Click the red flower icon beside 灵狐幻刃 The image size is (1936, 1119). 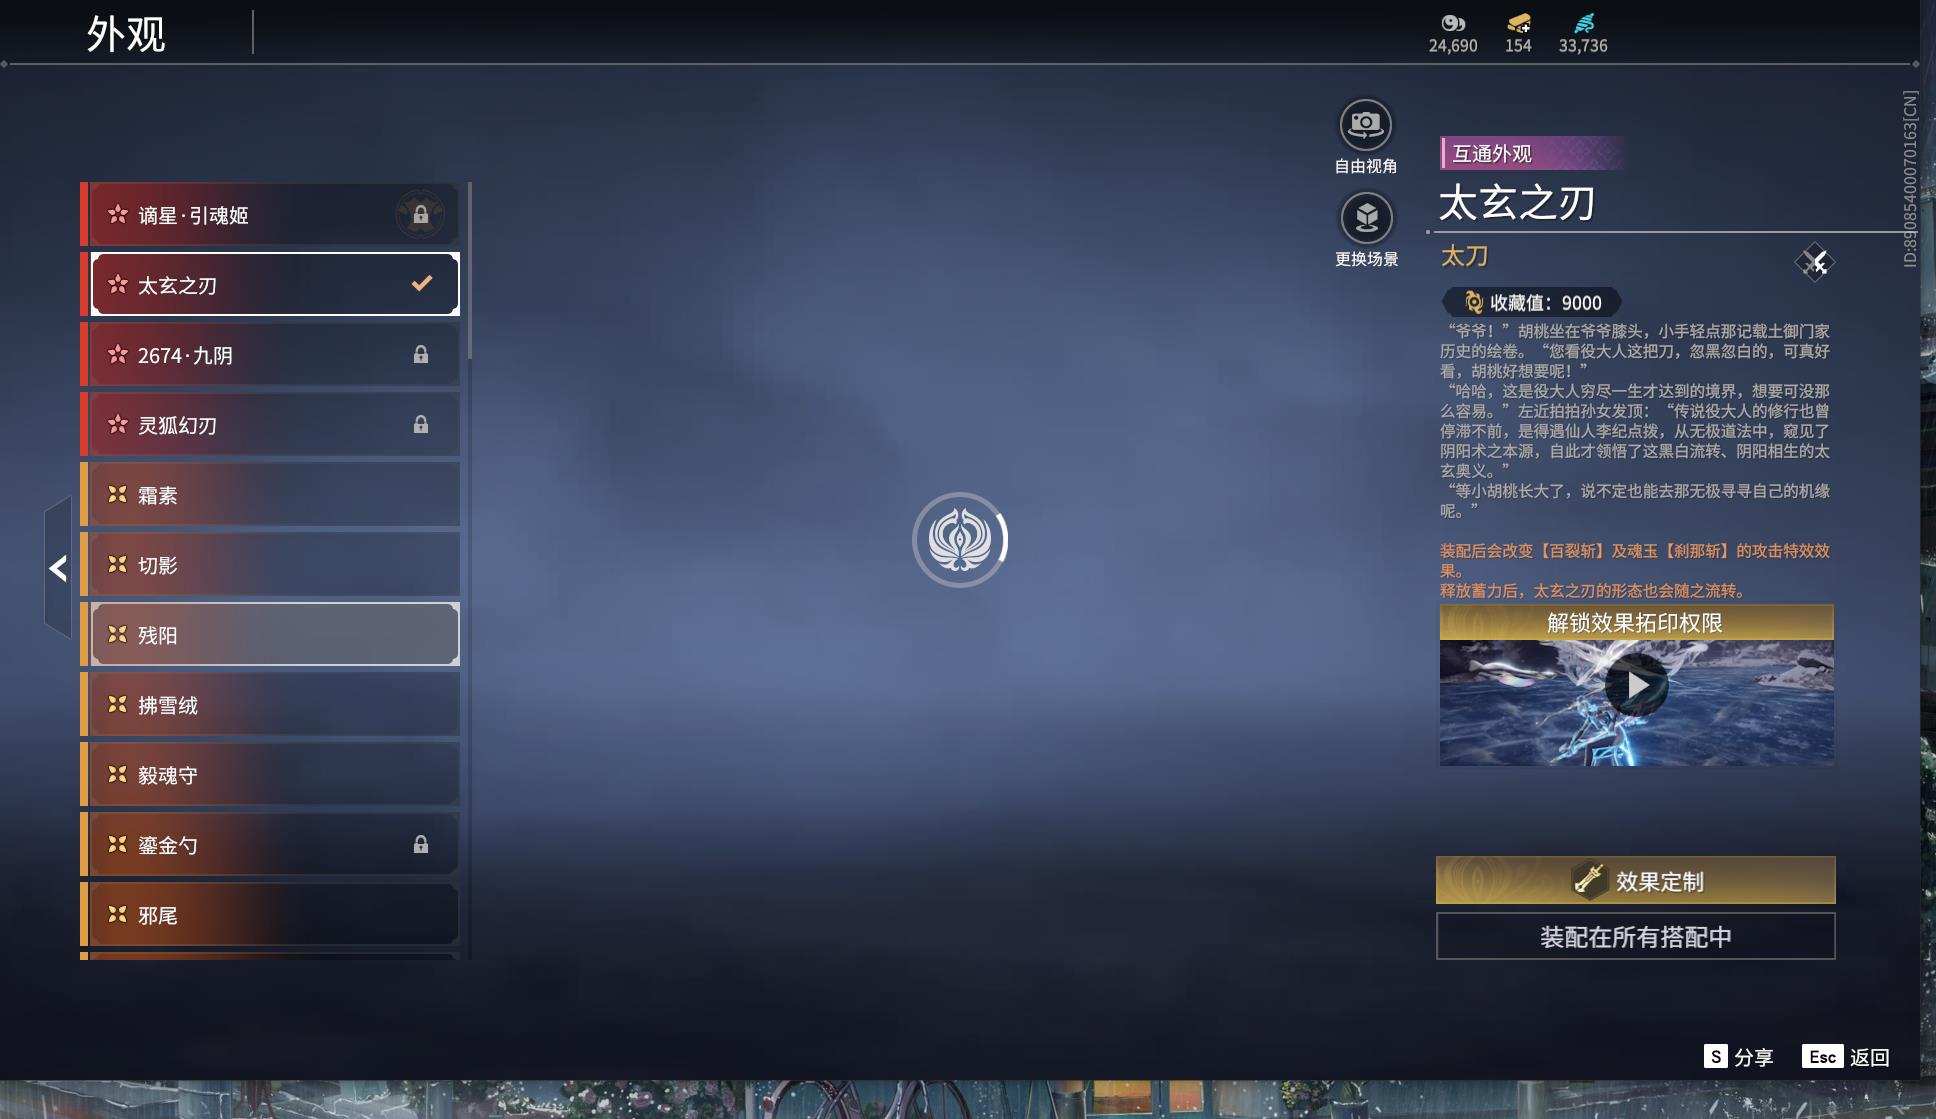117,424
